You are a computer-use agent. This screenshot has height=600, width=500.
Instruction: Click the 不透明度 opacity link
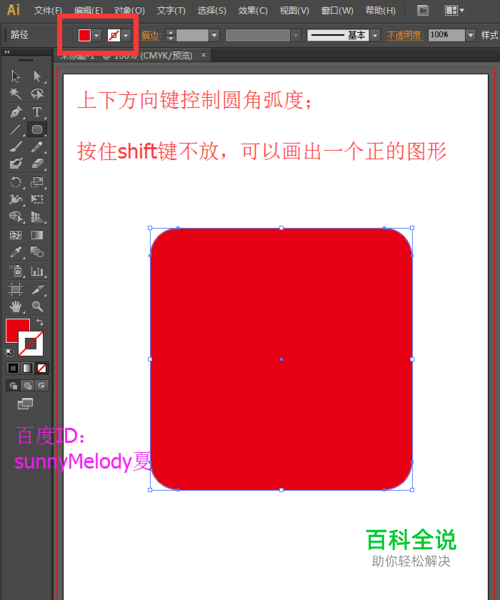click(x=405, y=36)
